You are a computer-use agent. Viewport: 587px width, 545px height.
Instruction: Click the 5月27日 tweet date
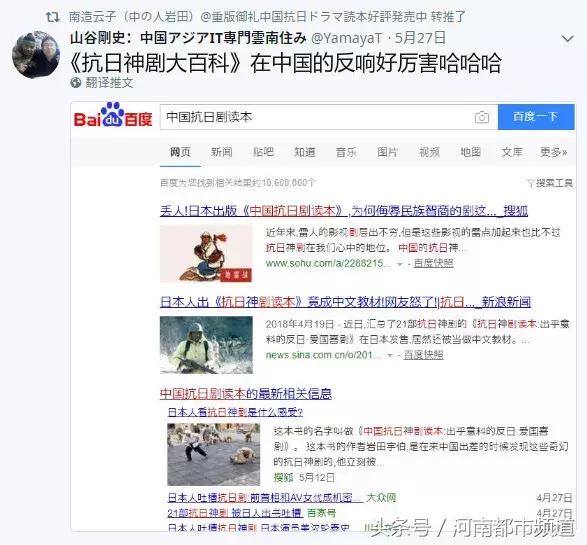pyautogui.click(x=420, y=38)
